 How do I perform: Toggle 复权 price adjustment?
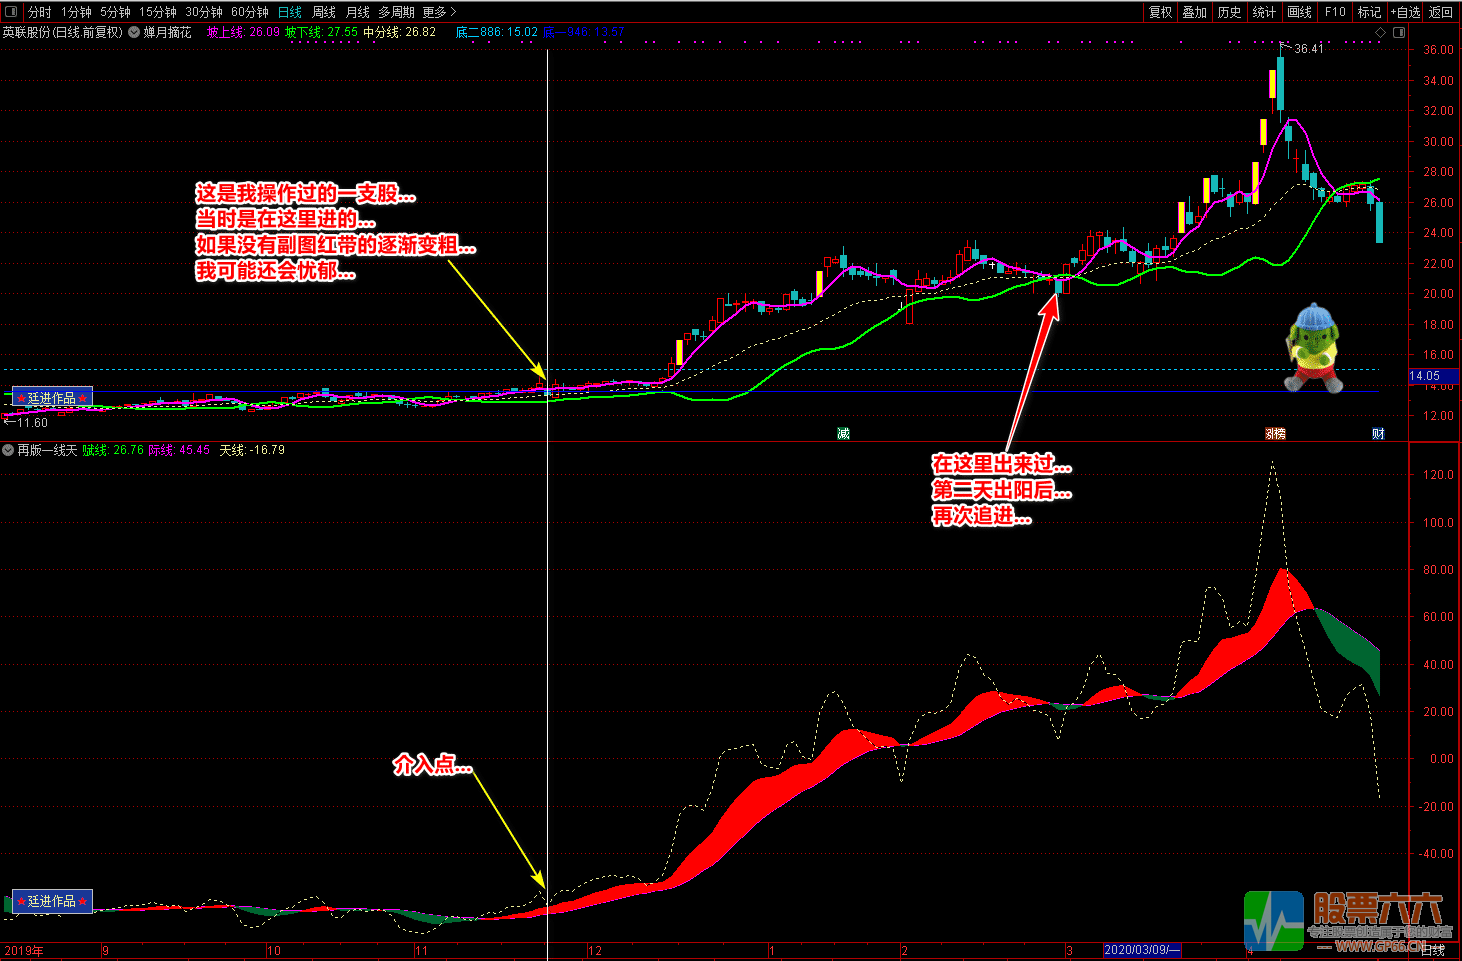(1160, 12)
